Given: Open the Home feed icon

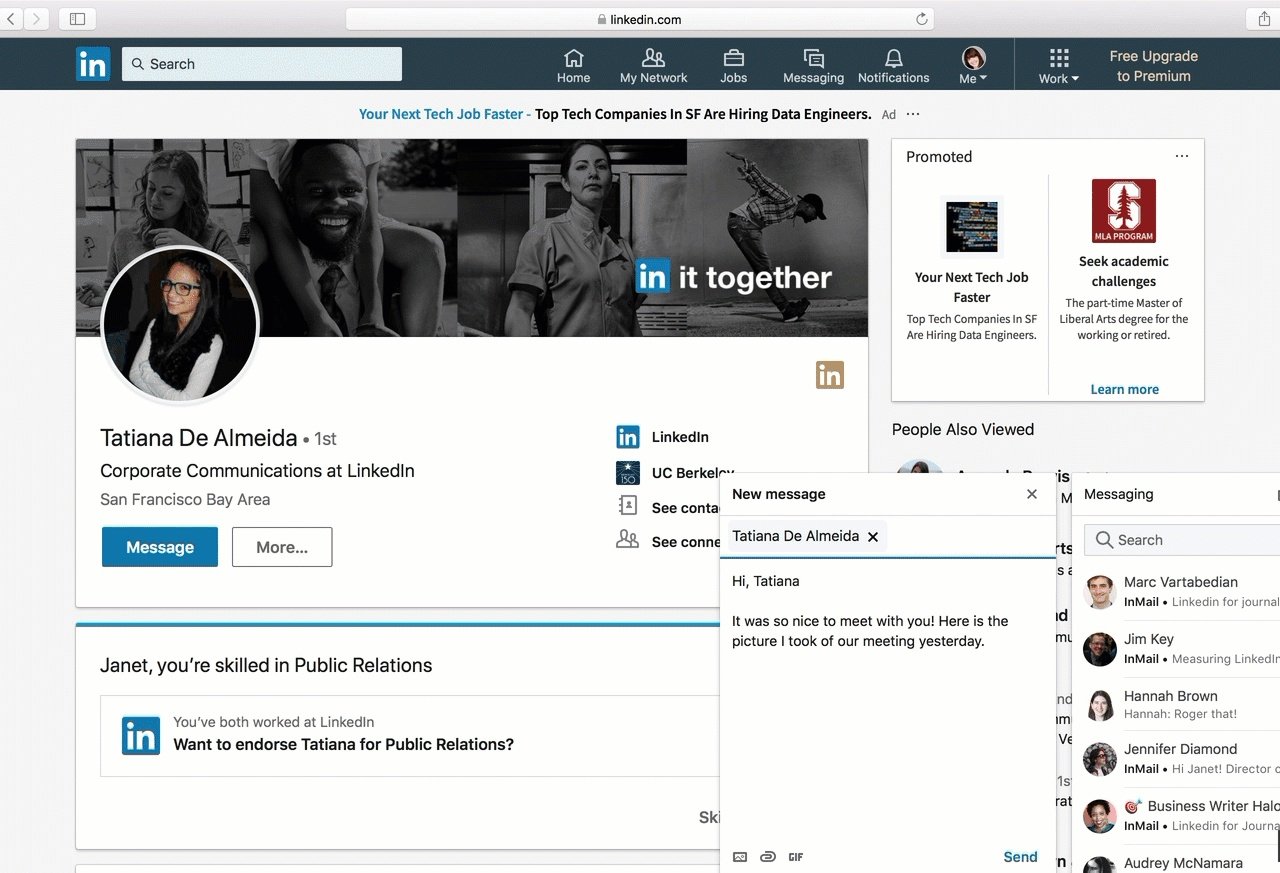Looking at the screenshot, I should (x=574, y=66).
